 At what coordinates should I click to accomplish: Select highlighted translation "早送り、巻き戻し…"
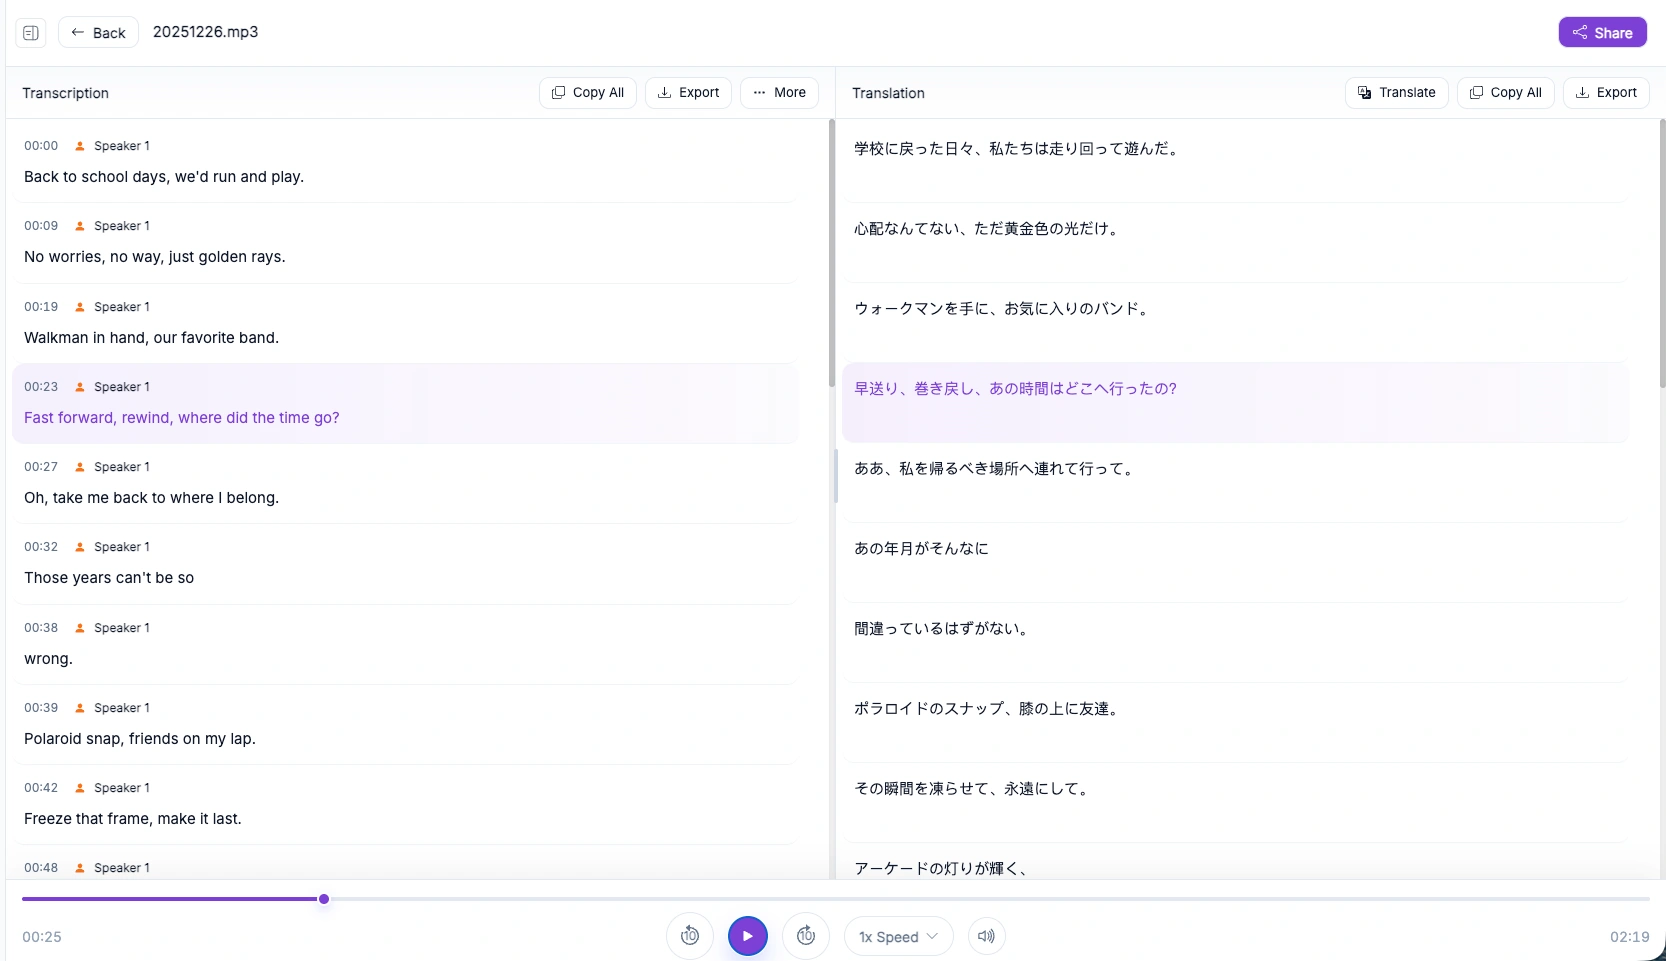tap(1015, 389)
